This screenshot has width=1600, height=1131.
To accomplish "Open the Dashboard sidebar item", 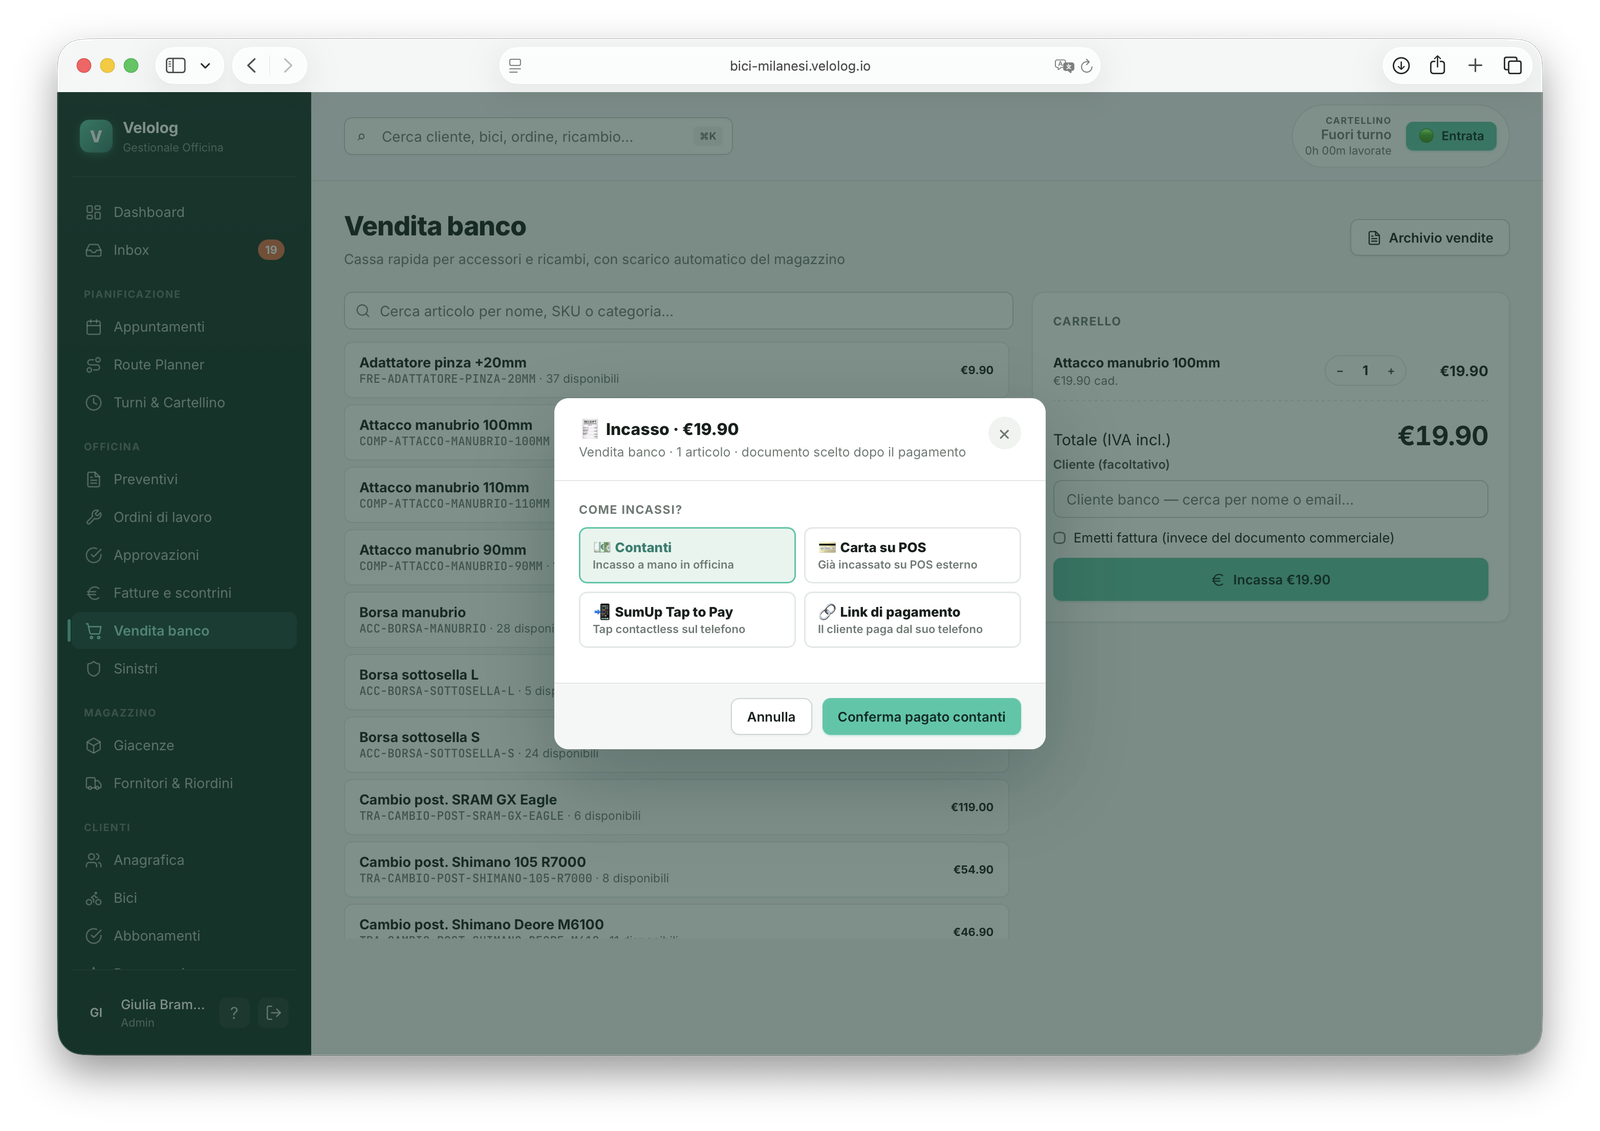I will (183, 212).
